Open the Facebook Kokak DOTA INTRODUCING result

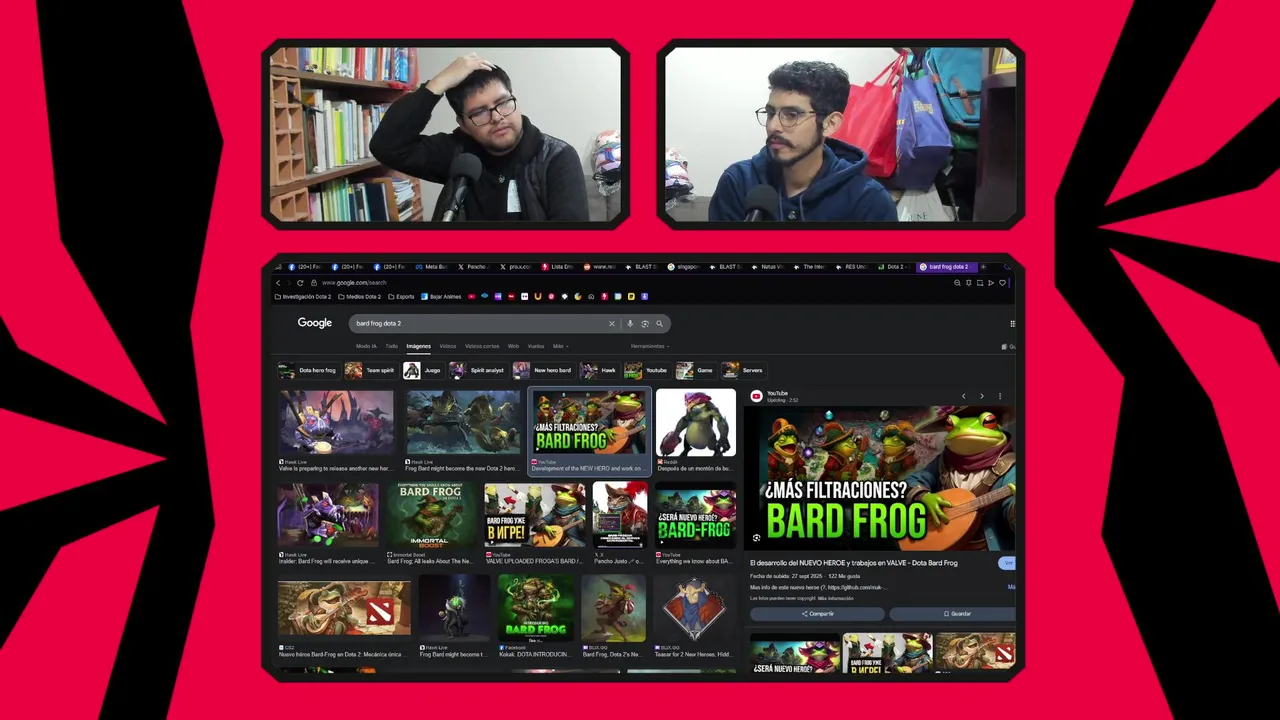pyautogui.click(x=537, y=616)
